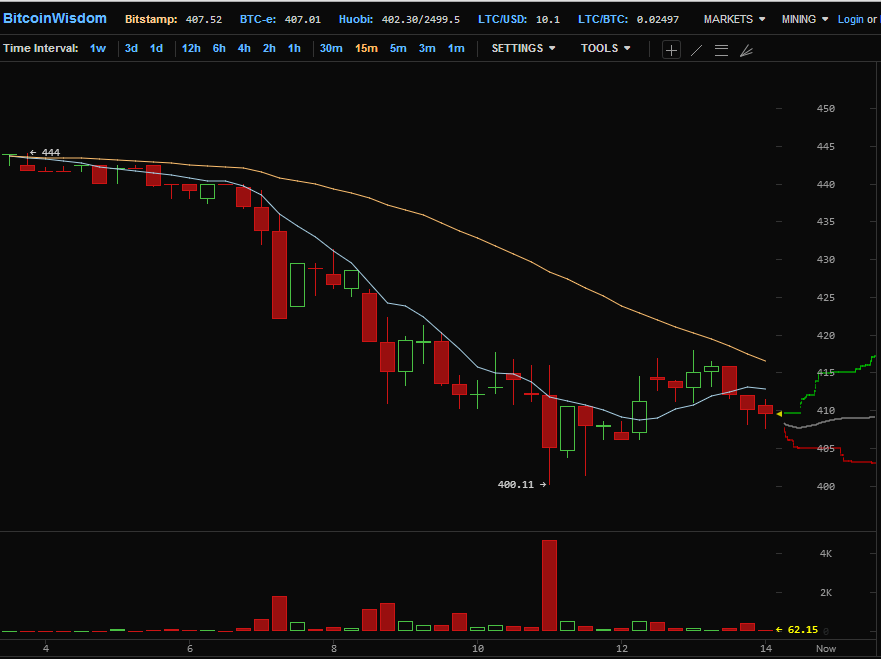Viewport: 881px width, 659px height.
Task: Select the 1d time interval
Action: 157,48
